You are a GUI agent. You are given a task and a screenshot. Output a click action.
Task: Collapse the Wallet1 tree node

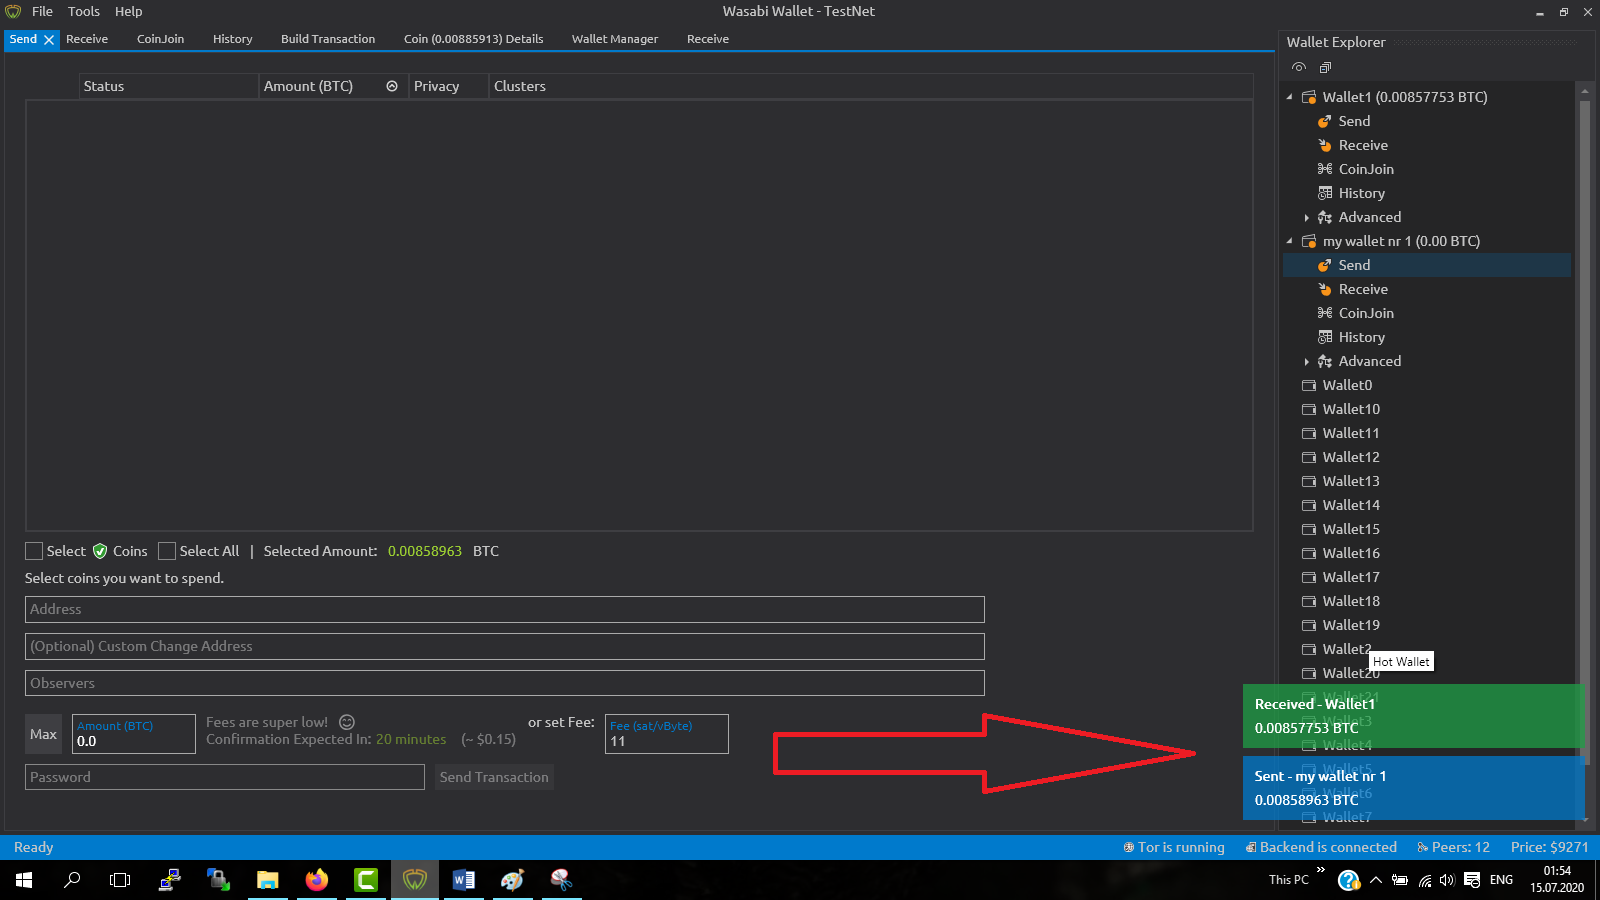(1289, 97)
